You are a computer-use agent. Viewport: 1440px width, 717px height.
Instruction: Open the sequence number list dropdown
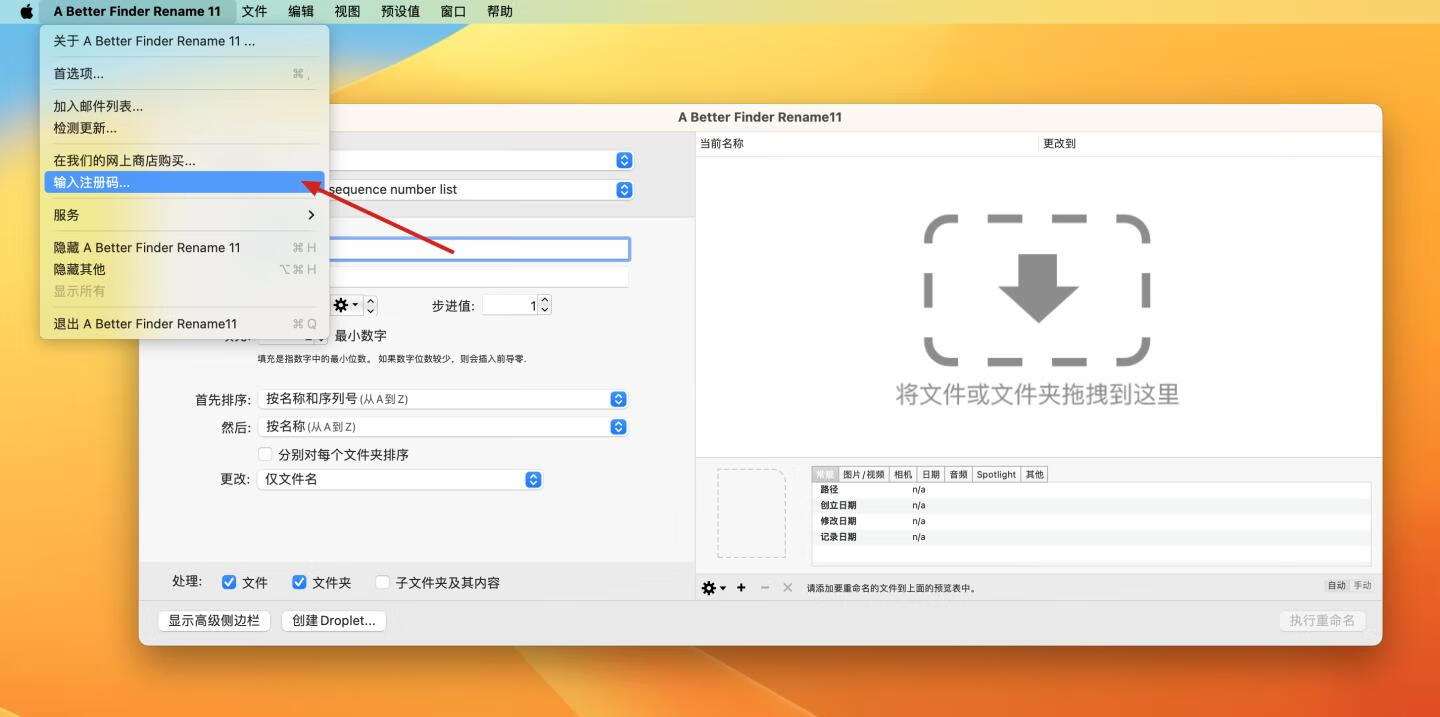point(624,189)
